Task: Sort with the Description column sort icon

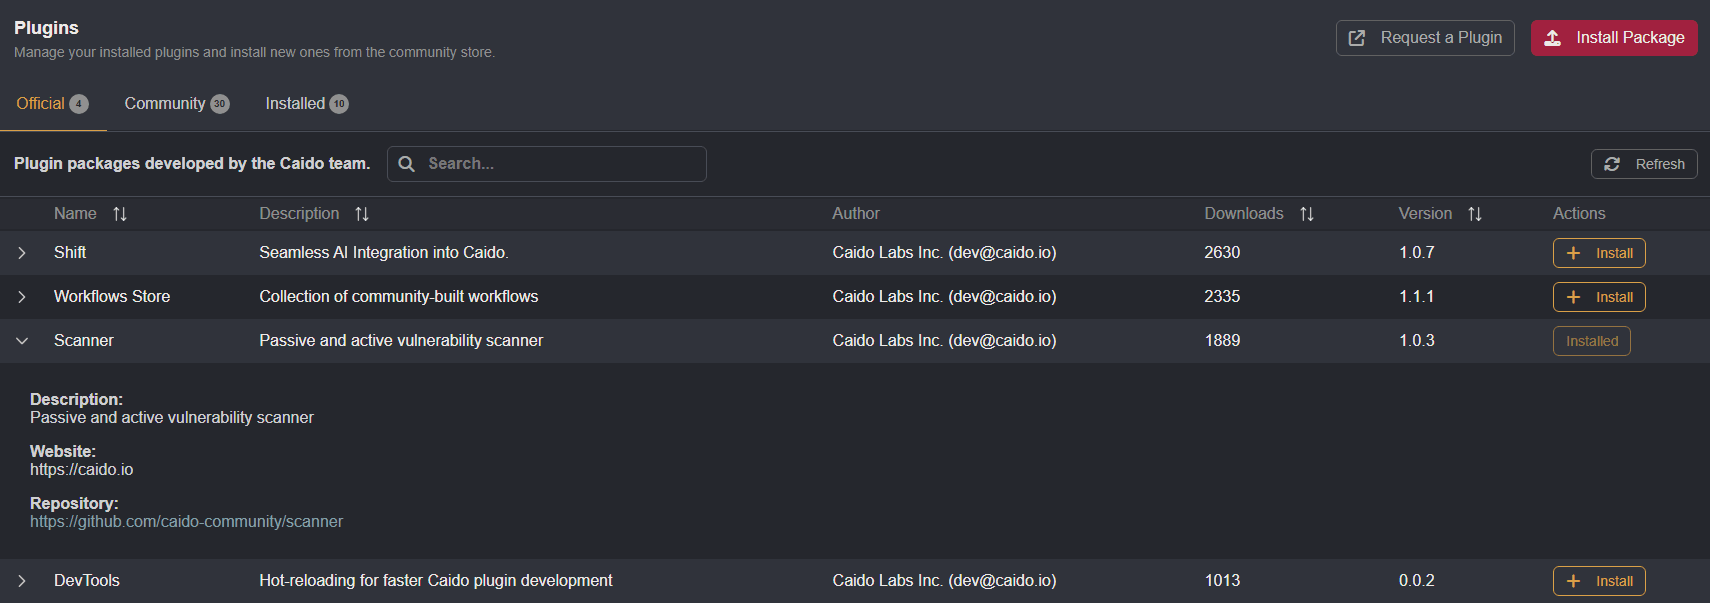Action: (x=362, y=213)
